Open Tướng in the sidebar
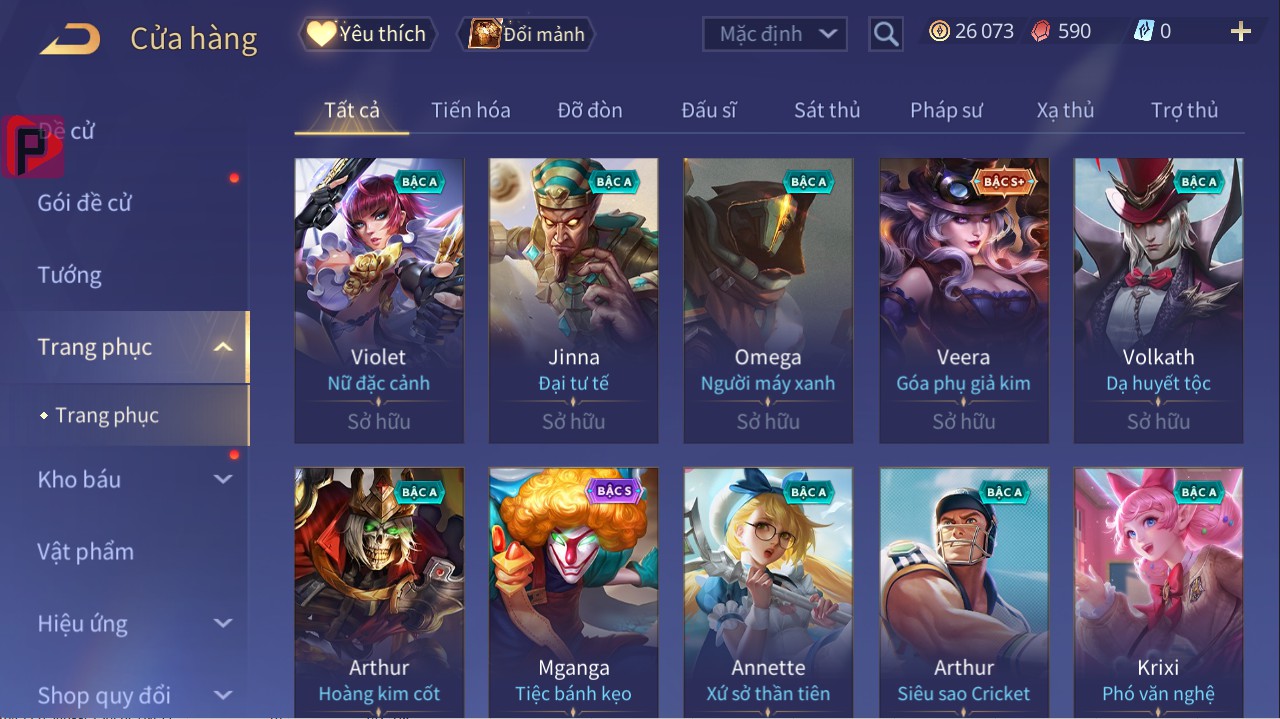 [x=70, y=275]
